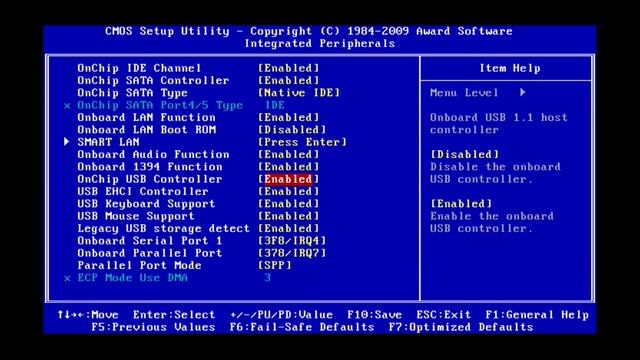Click the greyed IDE value for Port4/5
This screenshot has height=360, width=640.
(x=275, y=105)
